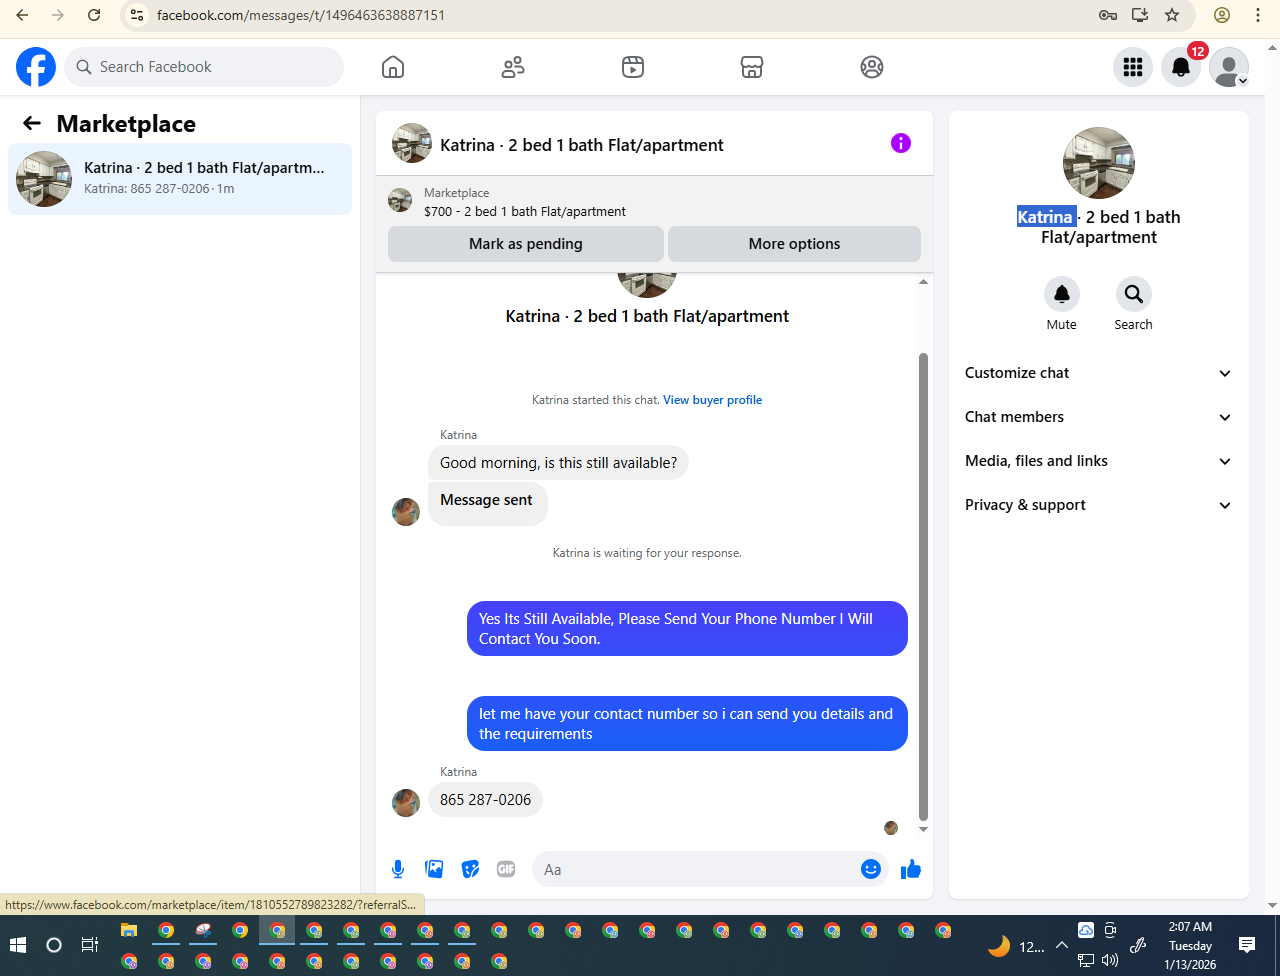Select the Message sent bubble
1280x976 pixels.
(487, 504)
